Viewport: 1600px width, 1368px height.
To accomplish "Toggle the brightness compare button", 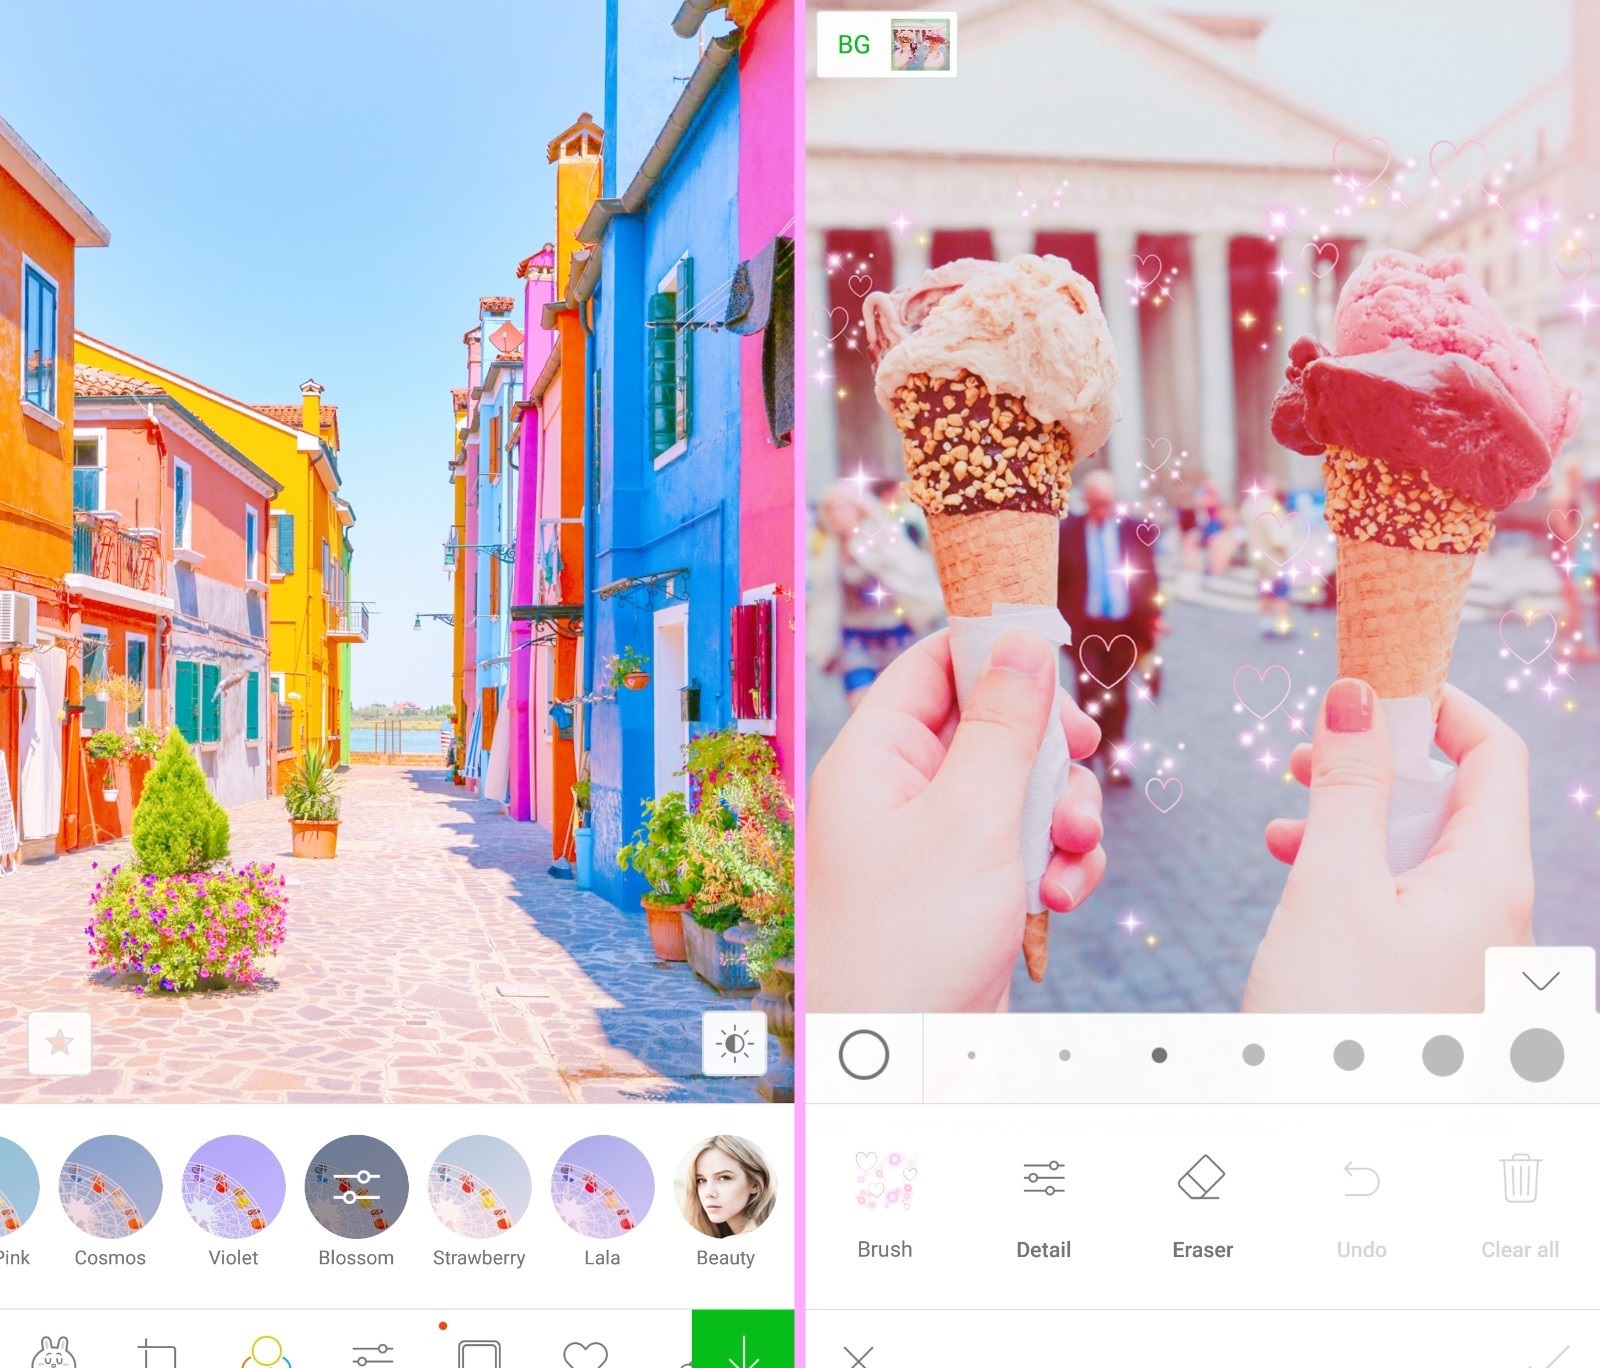I will pos(734,1044).
